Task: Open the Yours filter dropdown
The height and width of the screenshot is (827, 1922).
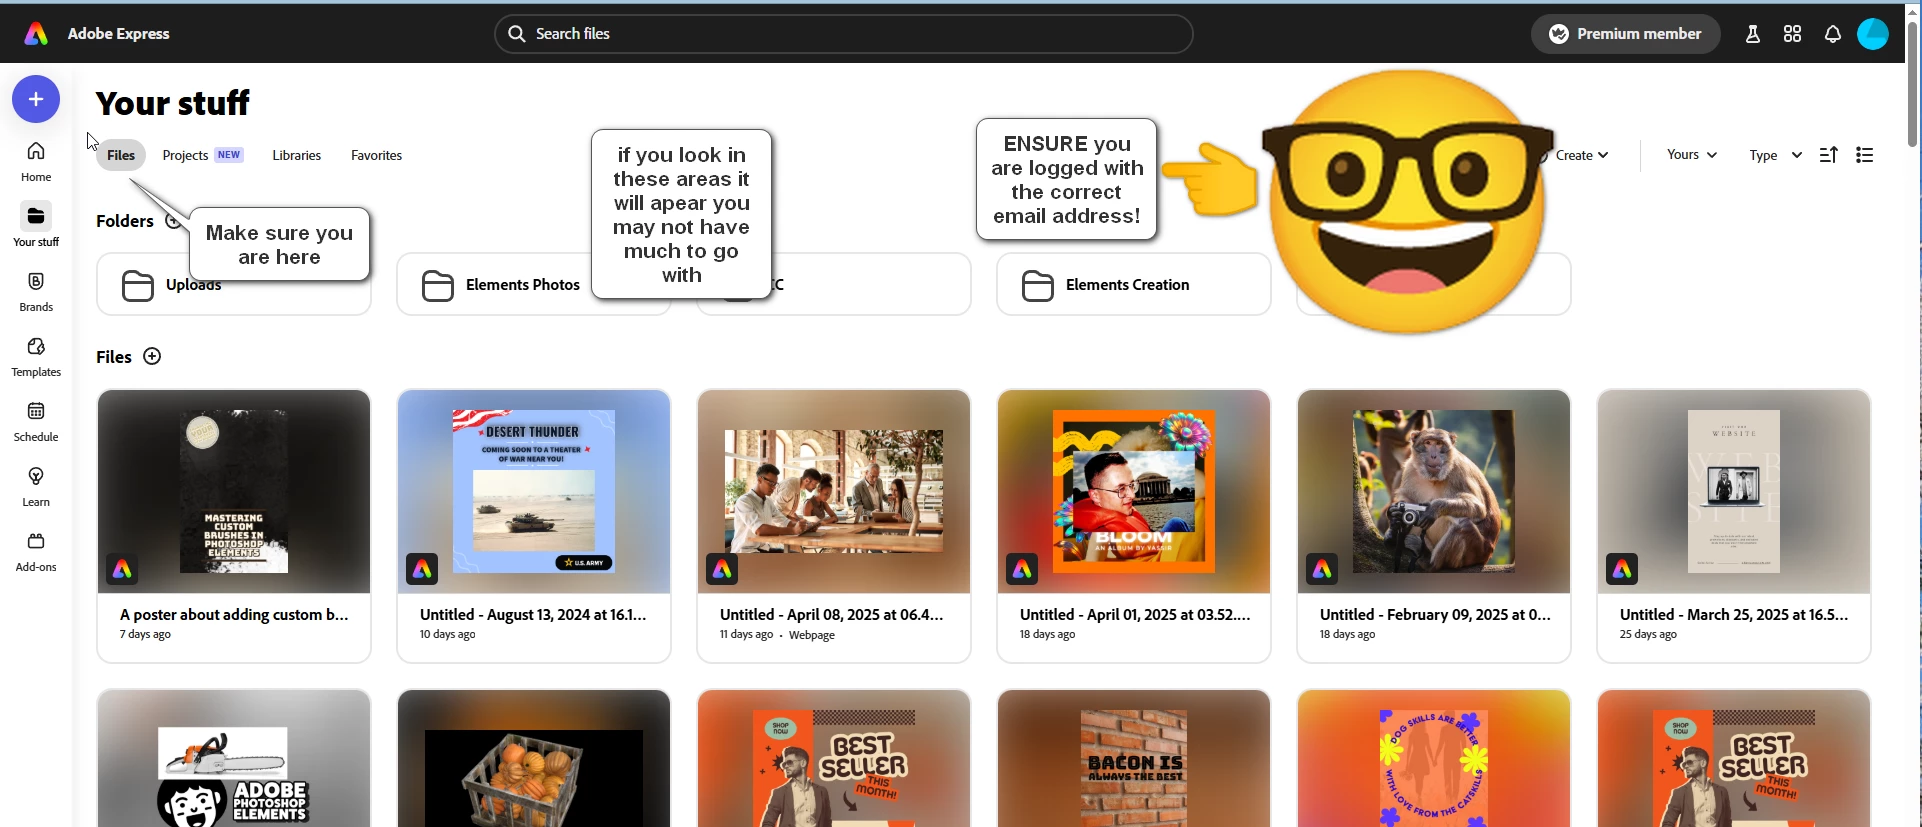Action: tap(1691, 155)
